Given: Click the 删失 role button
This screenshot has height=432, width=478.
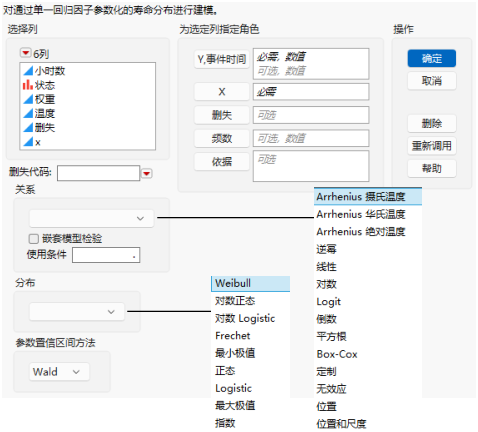Looking at the screenshot, I should point(222,115).
